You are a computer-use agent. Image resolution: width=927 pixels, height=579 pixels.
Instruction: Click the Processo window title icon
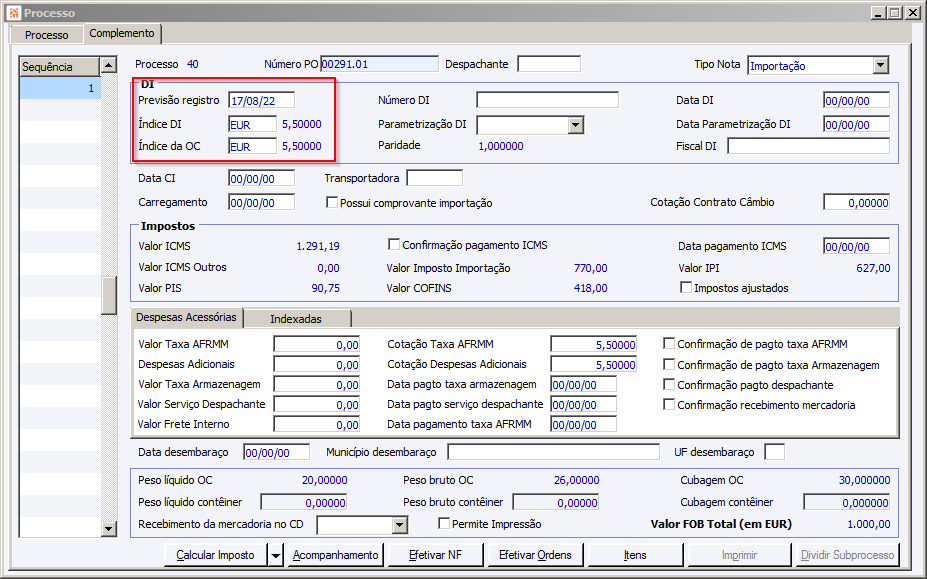point(13,13)
